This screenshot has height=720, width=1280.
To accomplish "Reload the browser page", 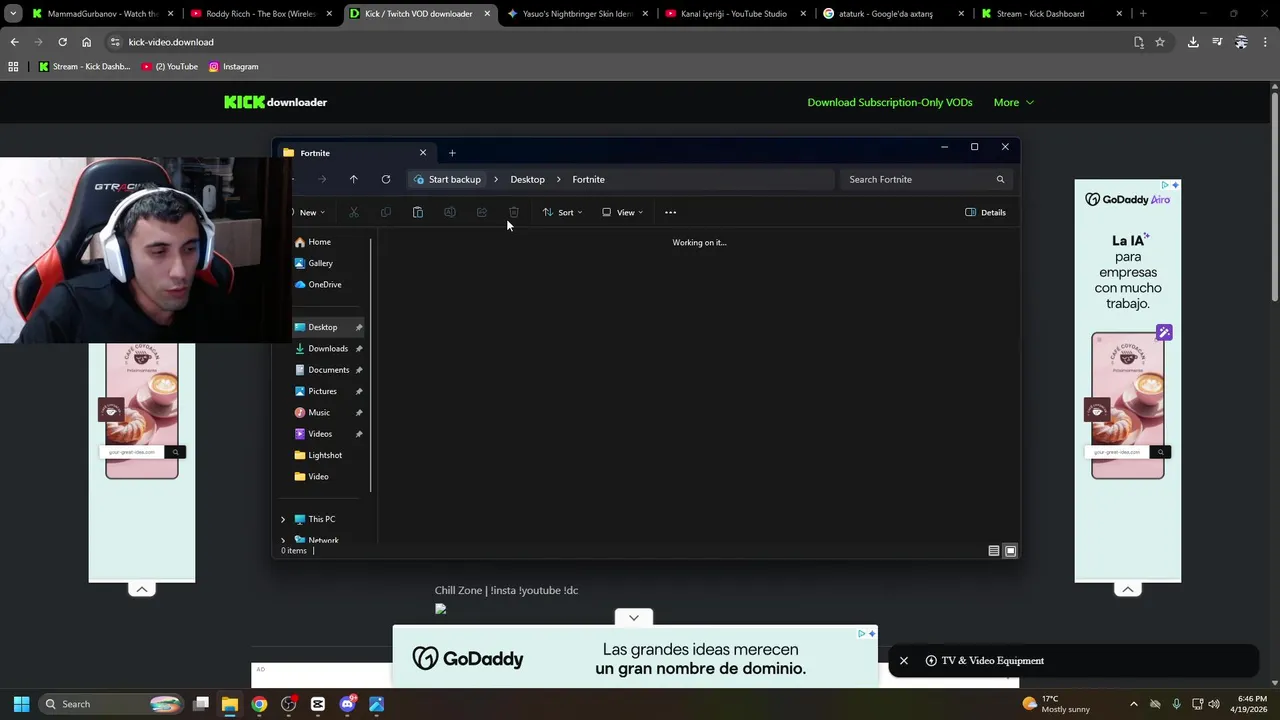I will point(62,42).
